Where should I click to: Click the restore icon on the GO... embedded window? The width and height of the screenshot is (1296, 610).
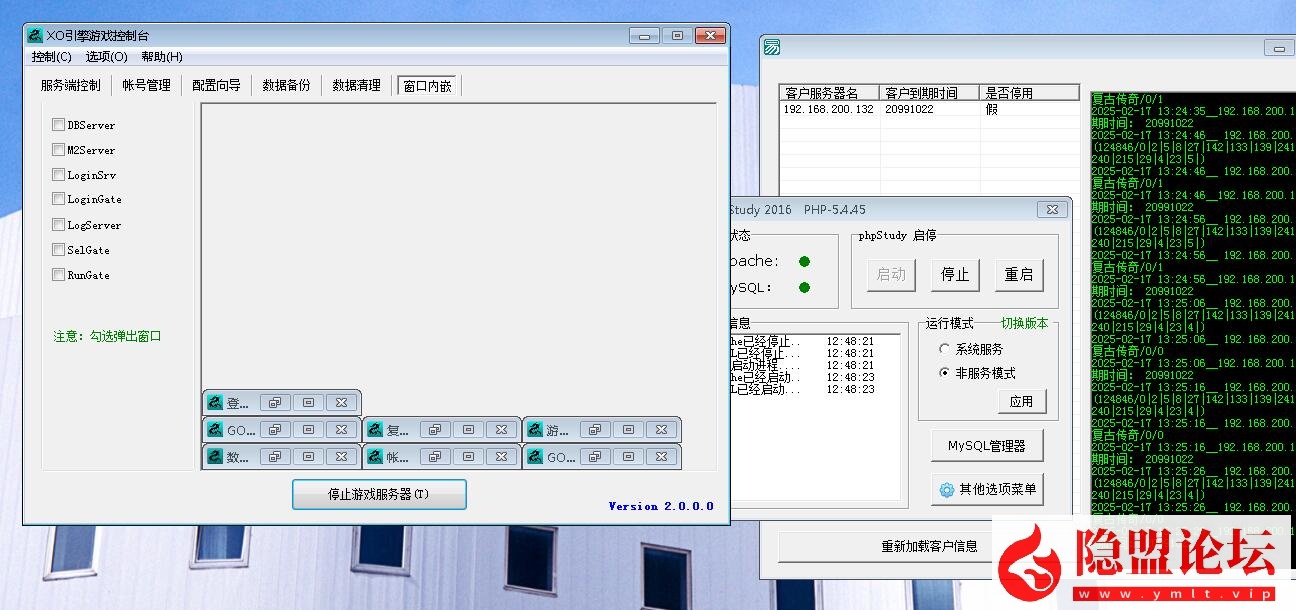274,429
